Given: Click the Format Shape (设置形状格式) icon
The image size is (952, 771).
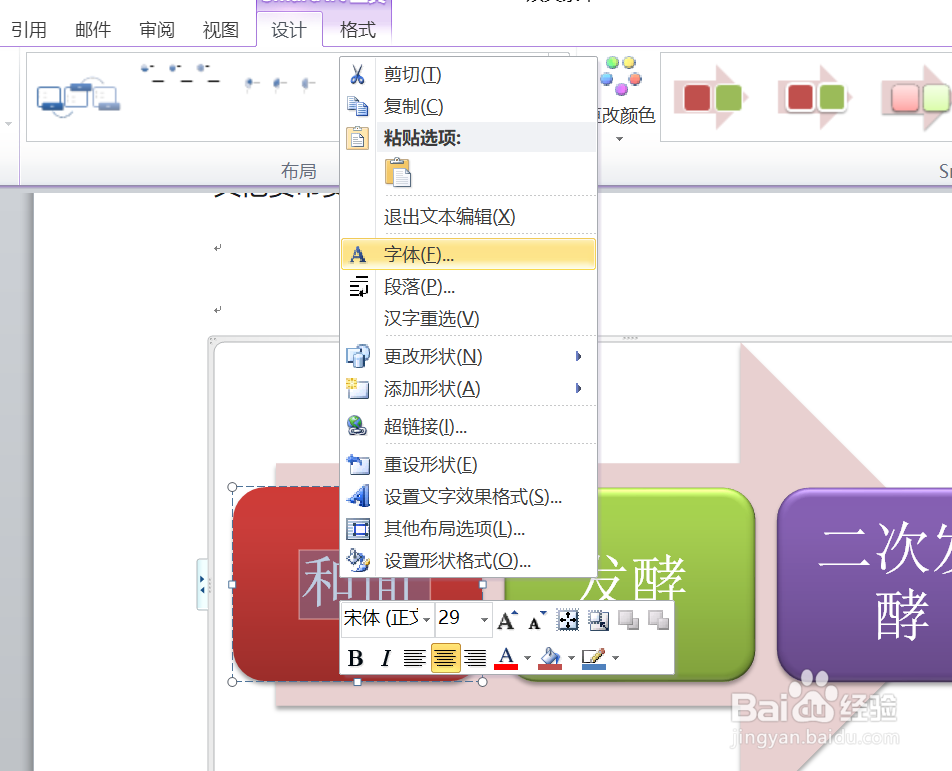Looking at the screenshot, I should tap(357, 561).
